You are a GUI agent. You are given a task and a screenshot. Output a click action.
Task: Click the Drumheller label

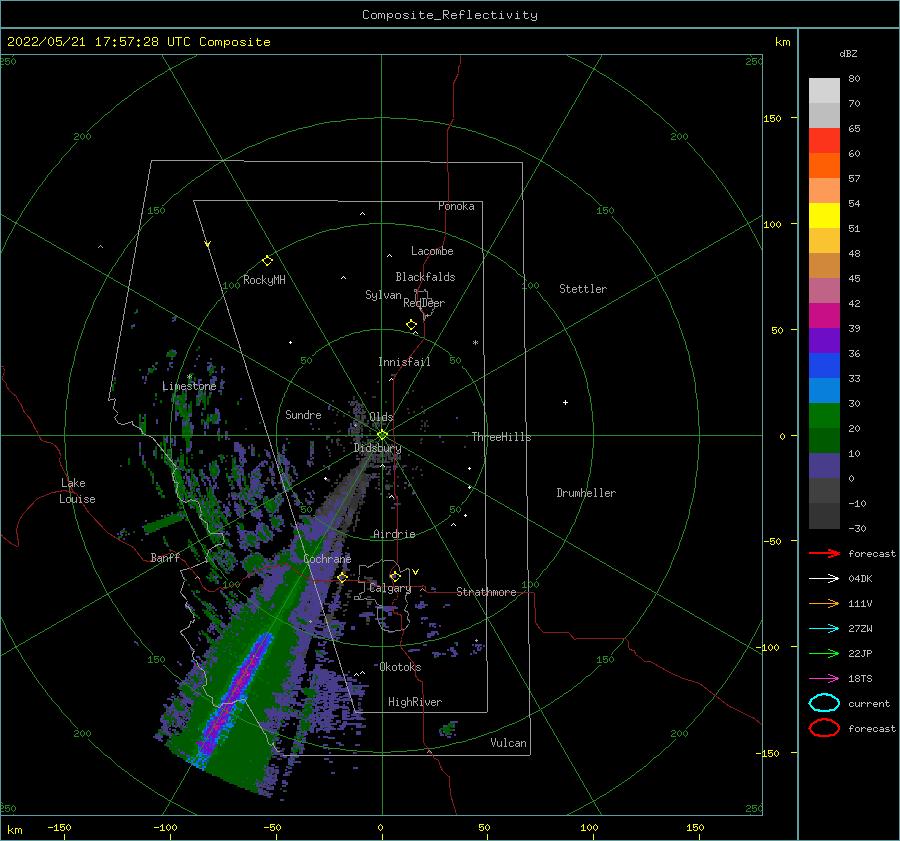click(x=586, y=493)
